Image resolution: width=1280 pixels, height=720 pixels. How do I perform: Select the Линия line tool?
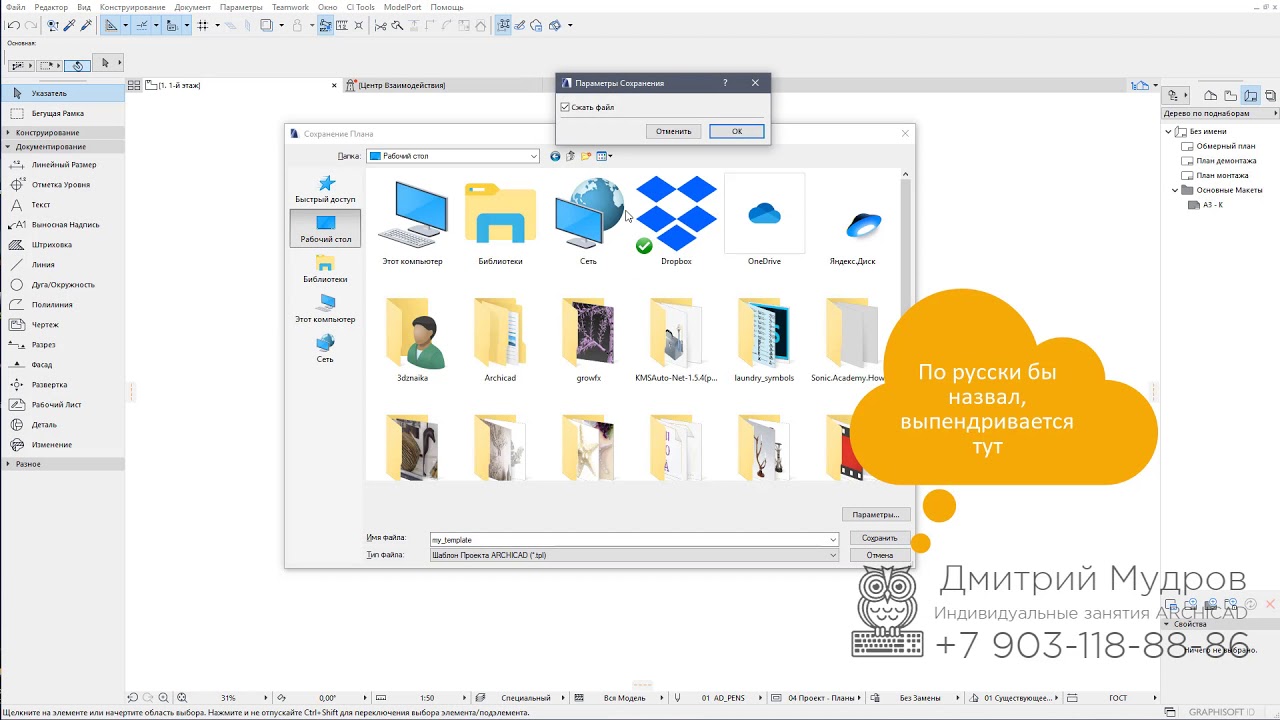tap(62, 264)
